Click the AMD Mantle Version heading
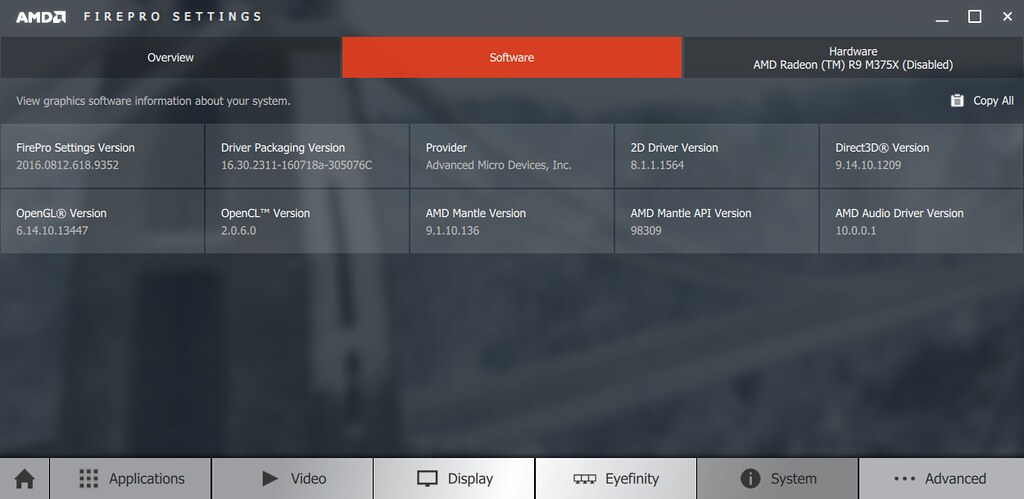 pos(475,213)
